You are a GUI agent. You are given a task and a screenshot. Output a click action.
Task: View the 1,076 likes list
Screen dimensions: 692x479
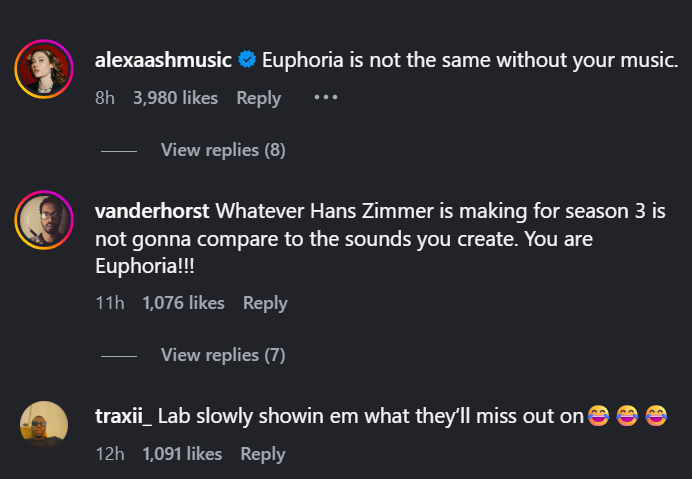coord(183,303)
